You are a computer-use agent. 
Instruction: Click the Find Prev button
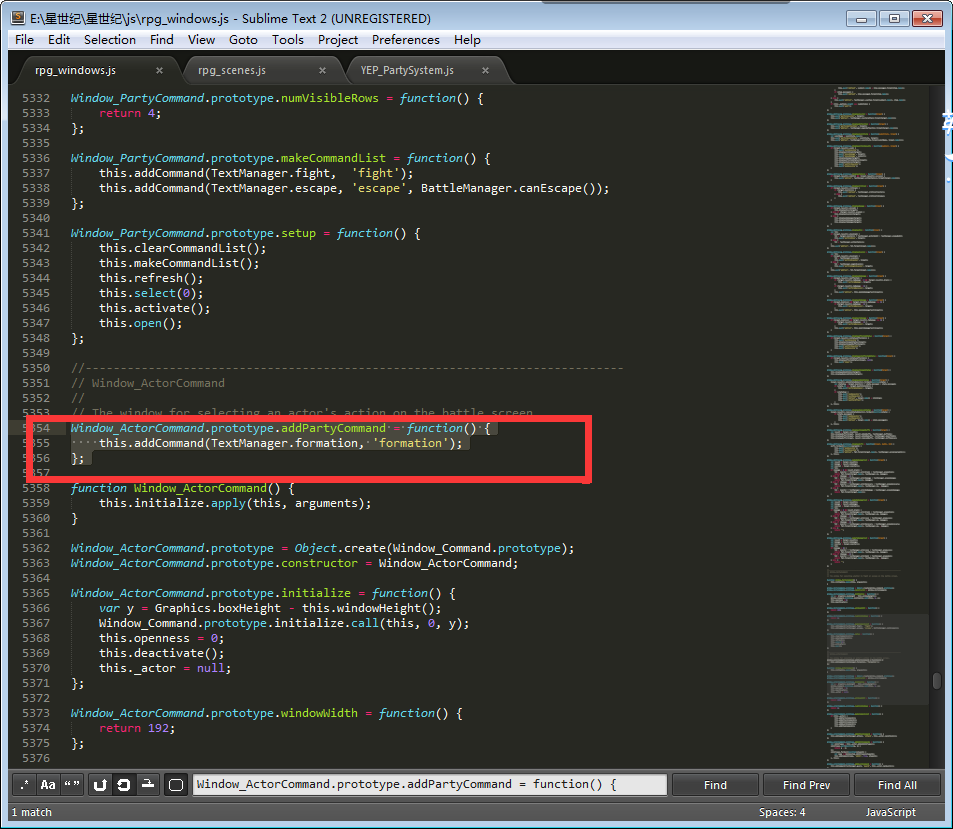(807, 785)
